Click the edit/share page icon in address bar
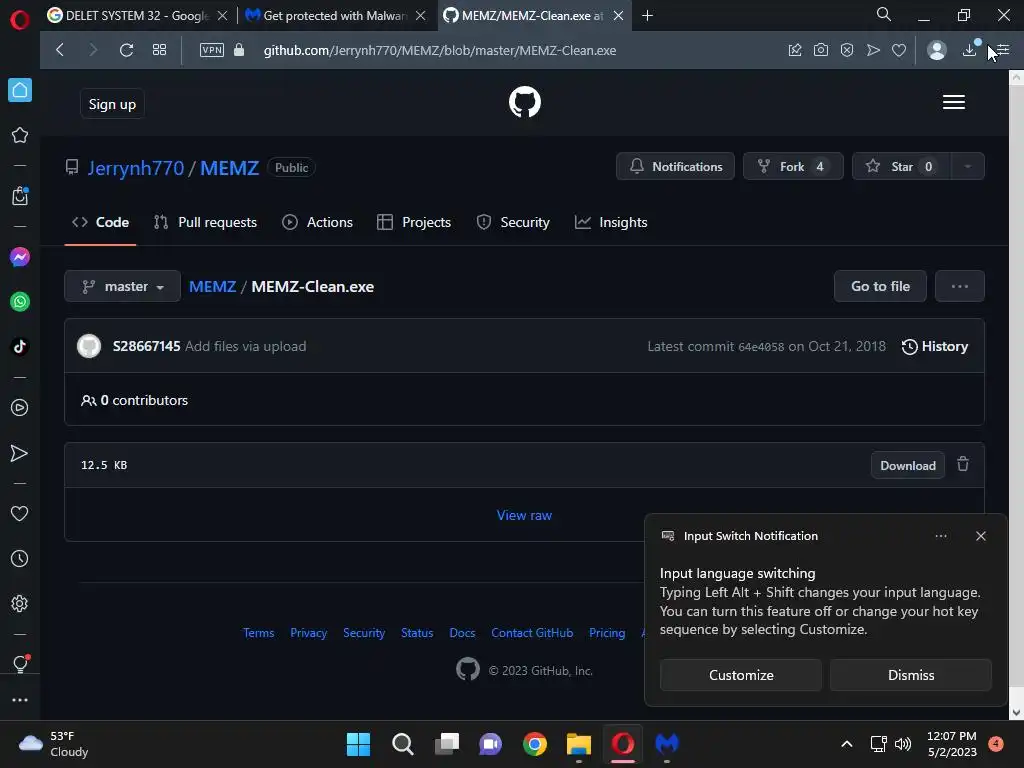The height and width of the screenshot is (768, 1024). [795, 50]
